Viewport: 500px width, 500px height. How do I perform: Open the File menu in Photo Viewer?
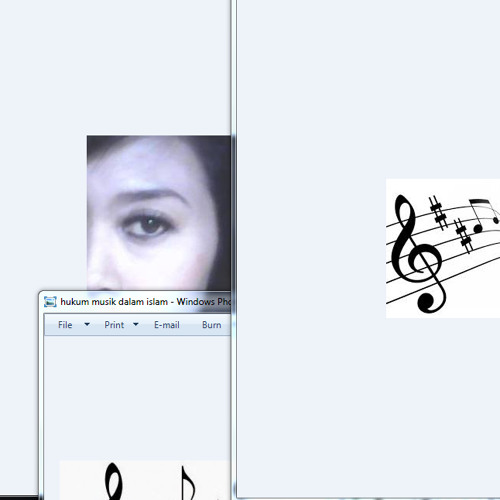point(65,325)
